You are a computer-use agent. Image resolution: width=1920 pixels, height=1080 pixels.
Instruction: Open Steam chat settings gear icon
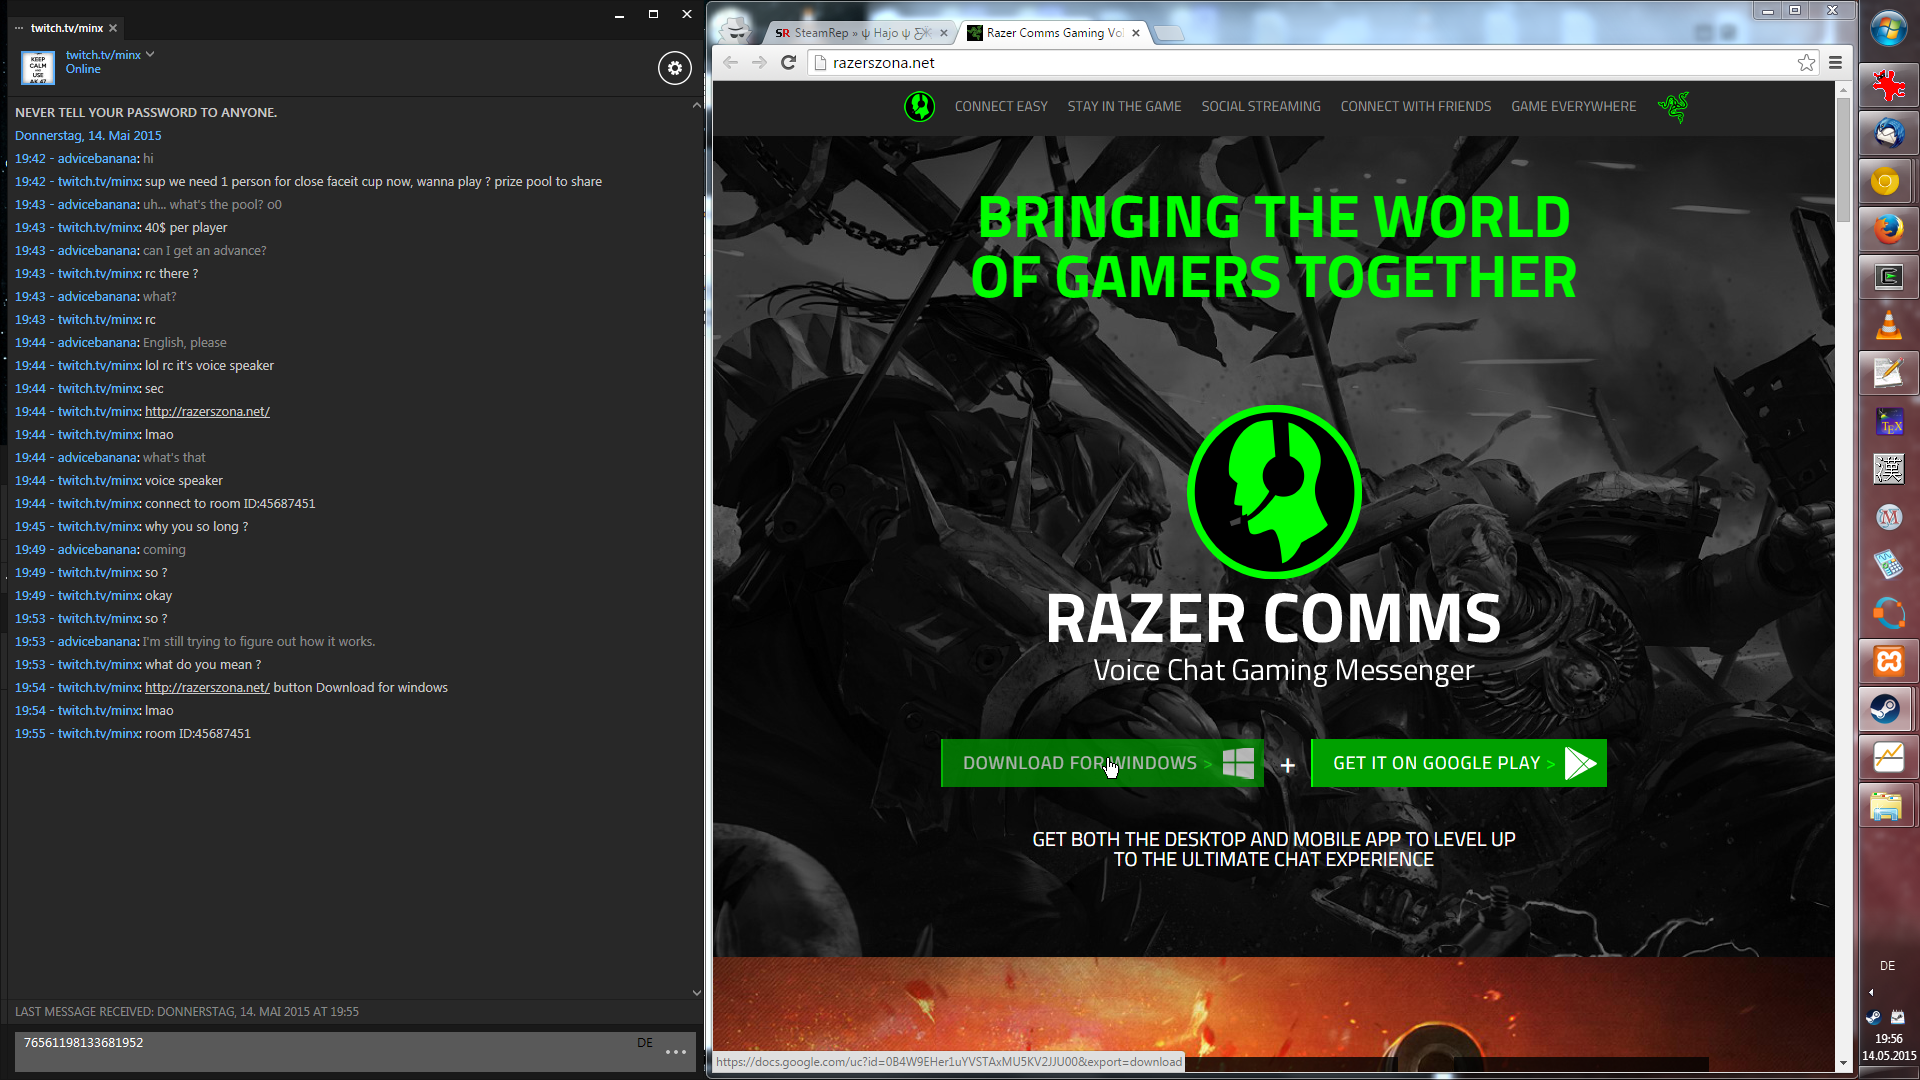click(675, 68)
